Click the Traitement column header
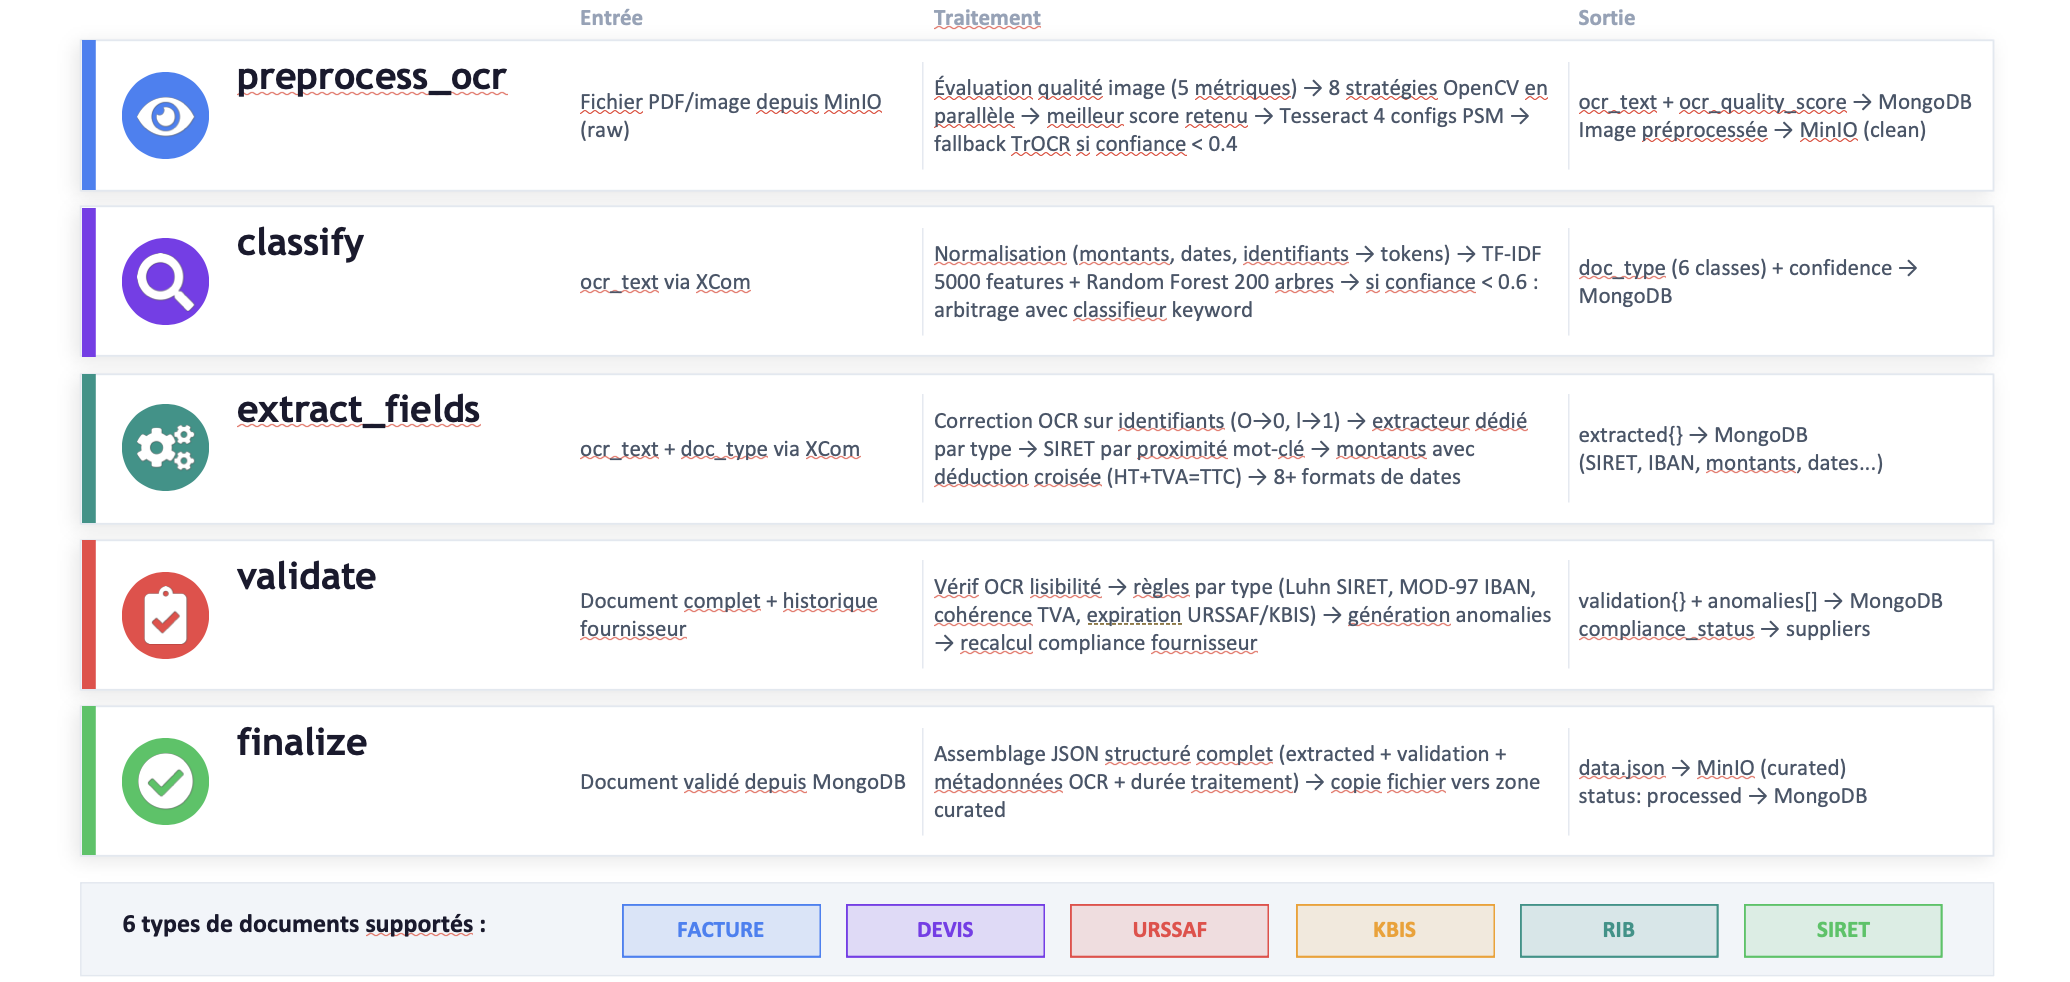Screen dimensions: 2070x982 coord(987,18)
